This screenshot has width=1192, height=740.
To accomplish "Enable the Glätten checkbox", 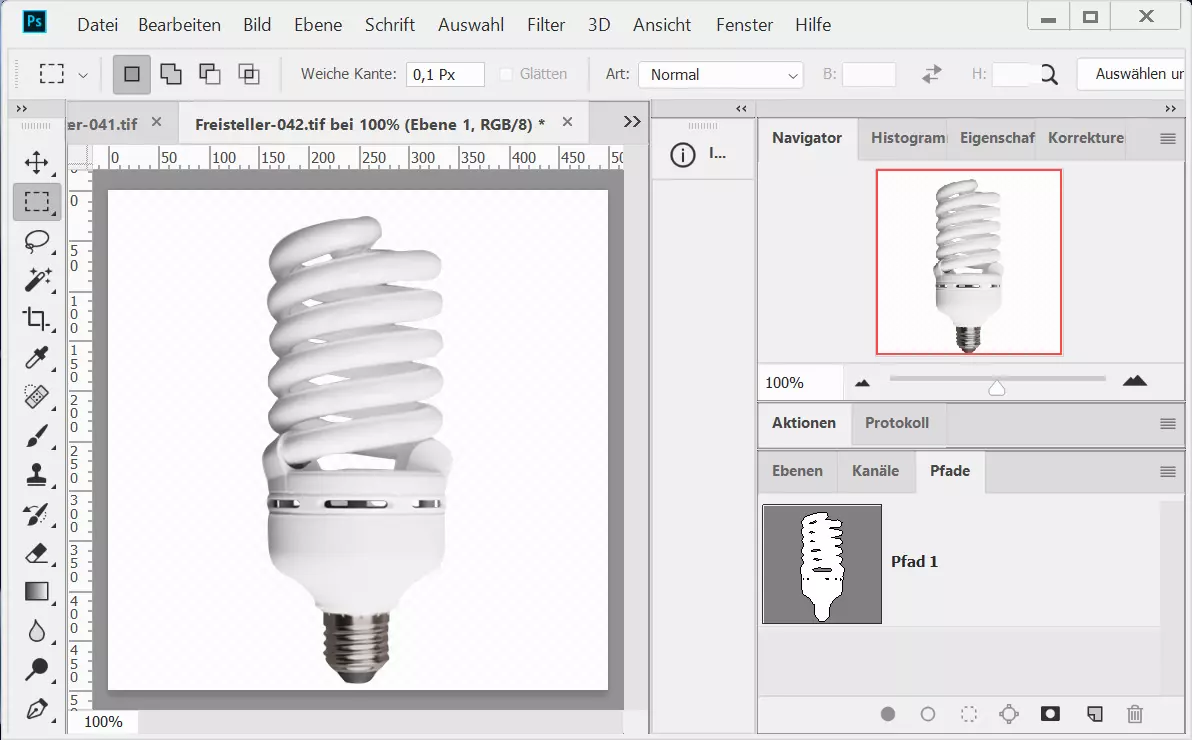I will (506, 74).
